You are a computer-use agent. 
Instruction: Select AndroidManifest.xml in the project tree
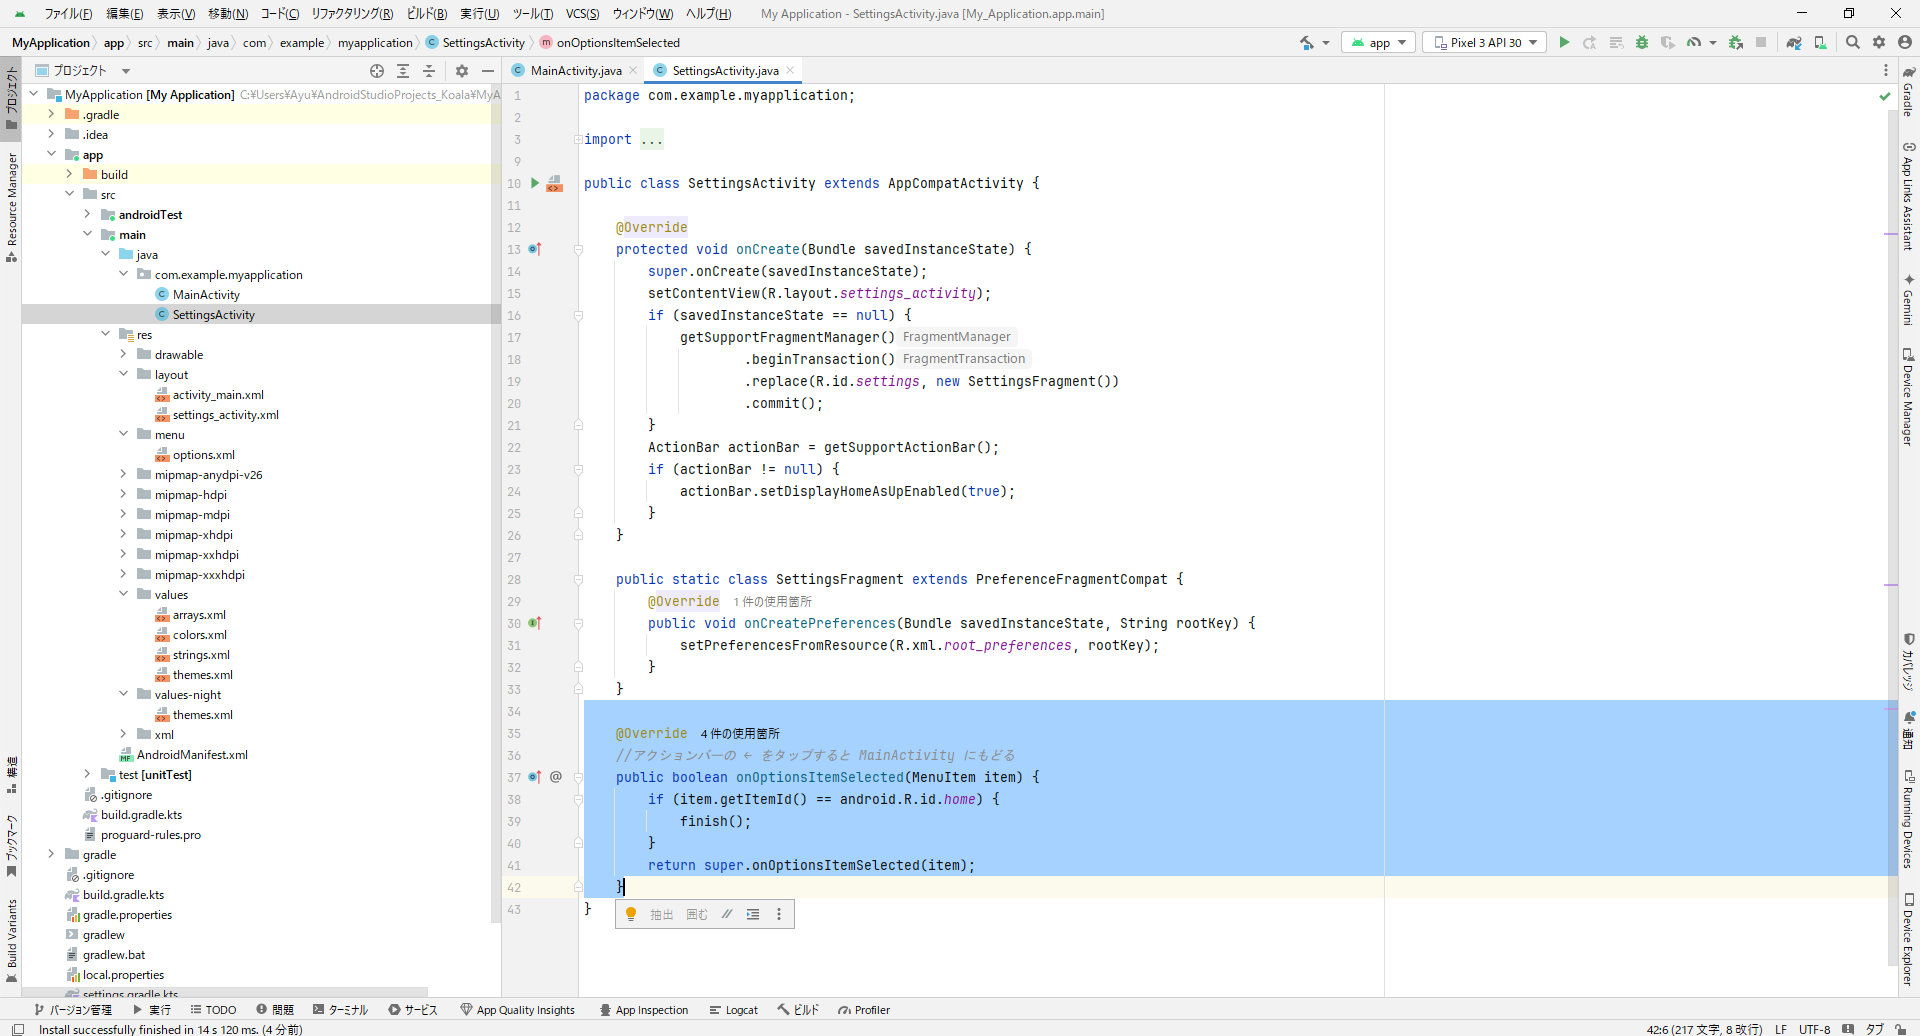click(192, 755)
